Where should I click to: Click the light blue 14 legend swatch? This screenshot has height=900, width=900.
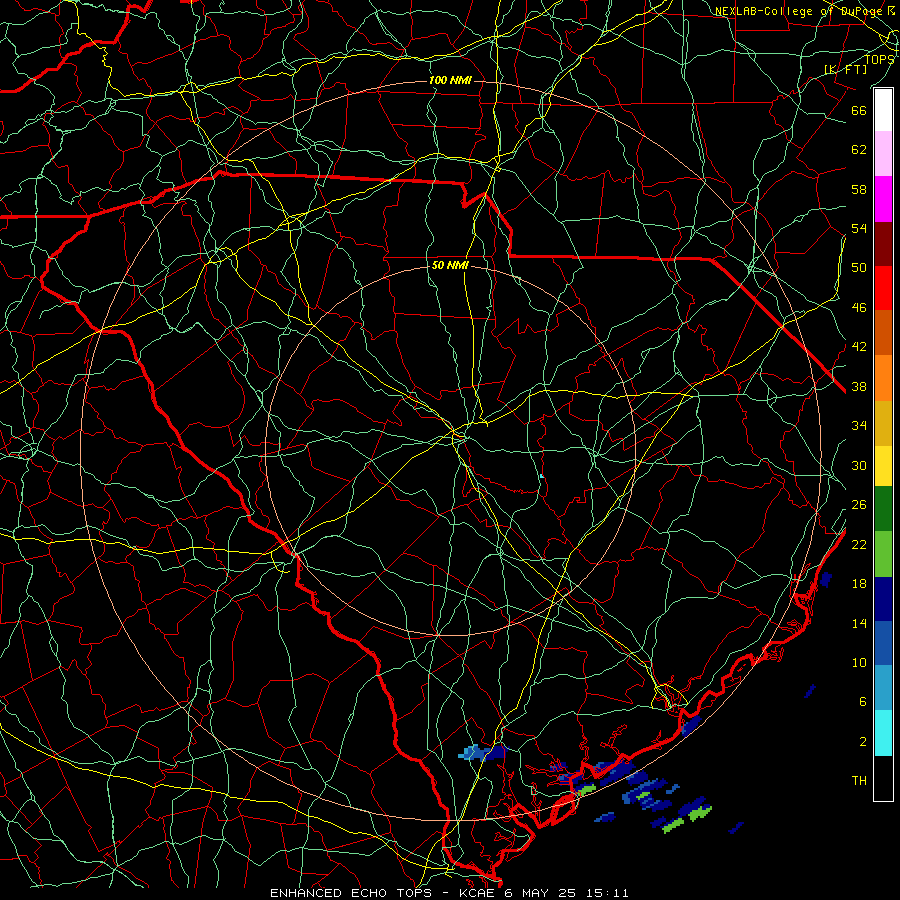click(884, 688)
